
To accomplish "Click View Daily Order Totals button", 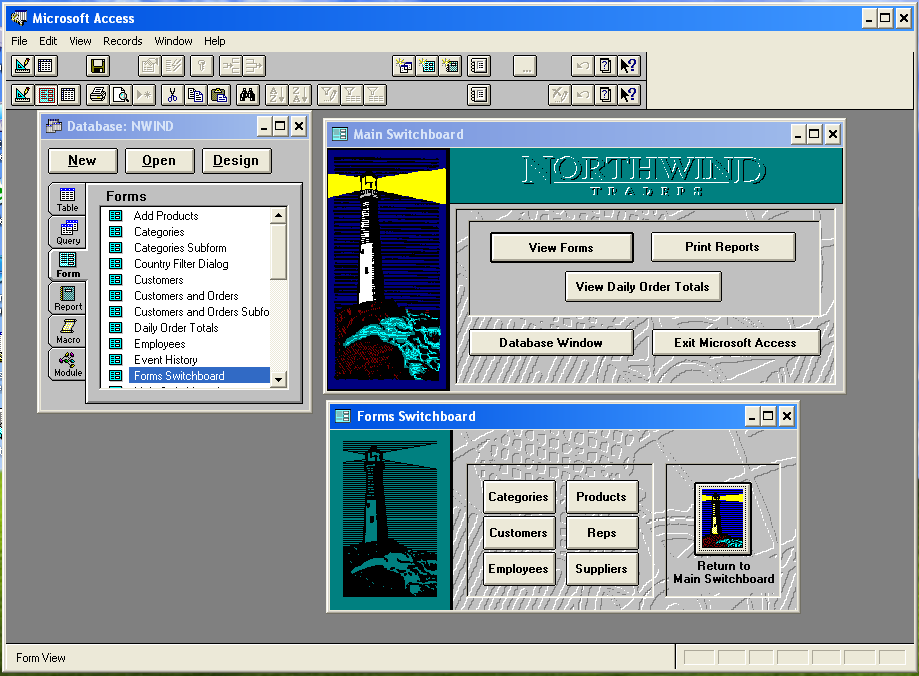I will tap(643, 287).
